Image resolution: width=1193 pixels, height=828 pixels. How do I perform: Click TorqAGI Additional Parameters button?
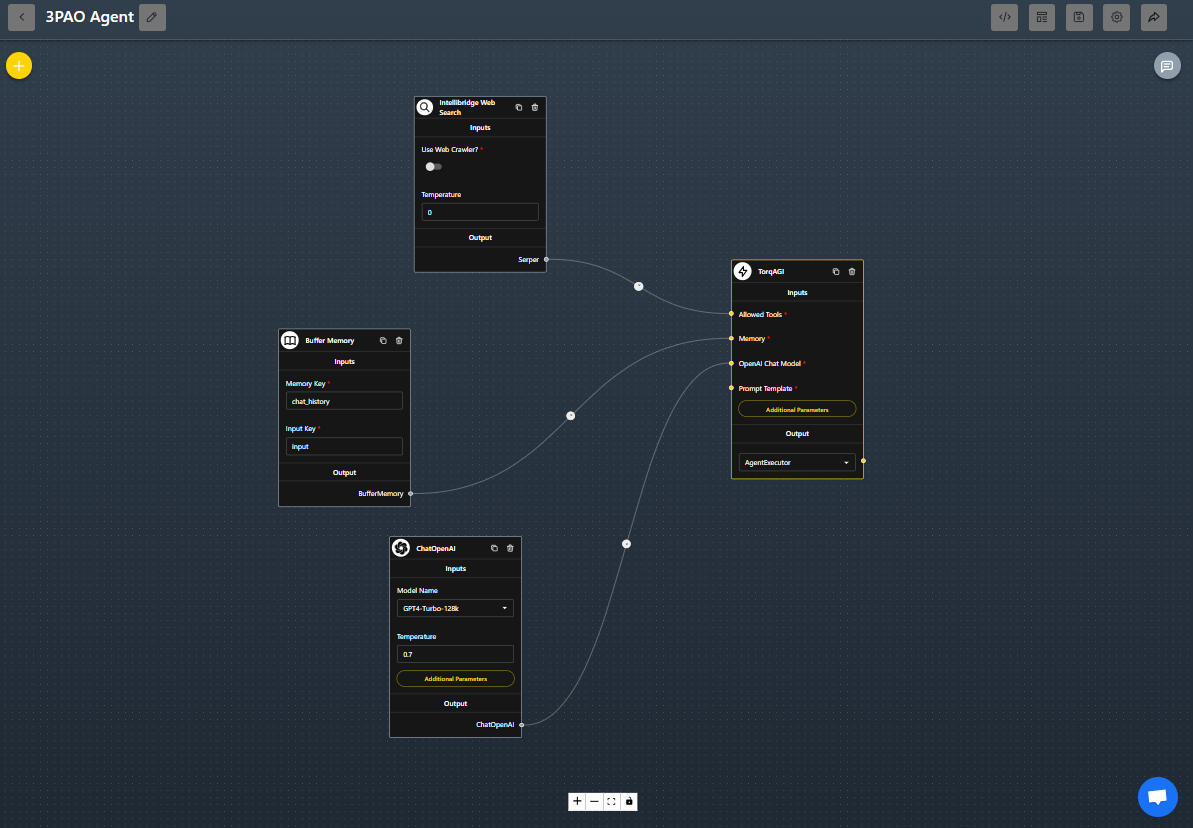click(x=797, y=409)
